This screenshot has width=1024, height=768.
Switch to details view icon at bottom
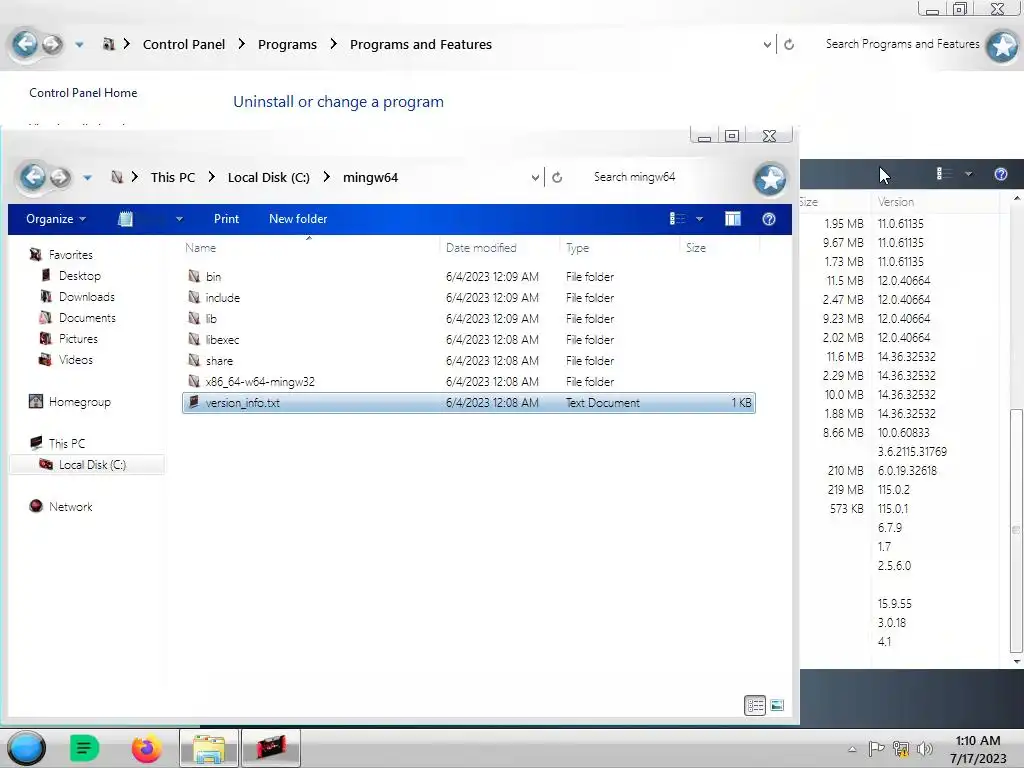[755, 705]
